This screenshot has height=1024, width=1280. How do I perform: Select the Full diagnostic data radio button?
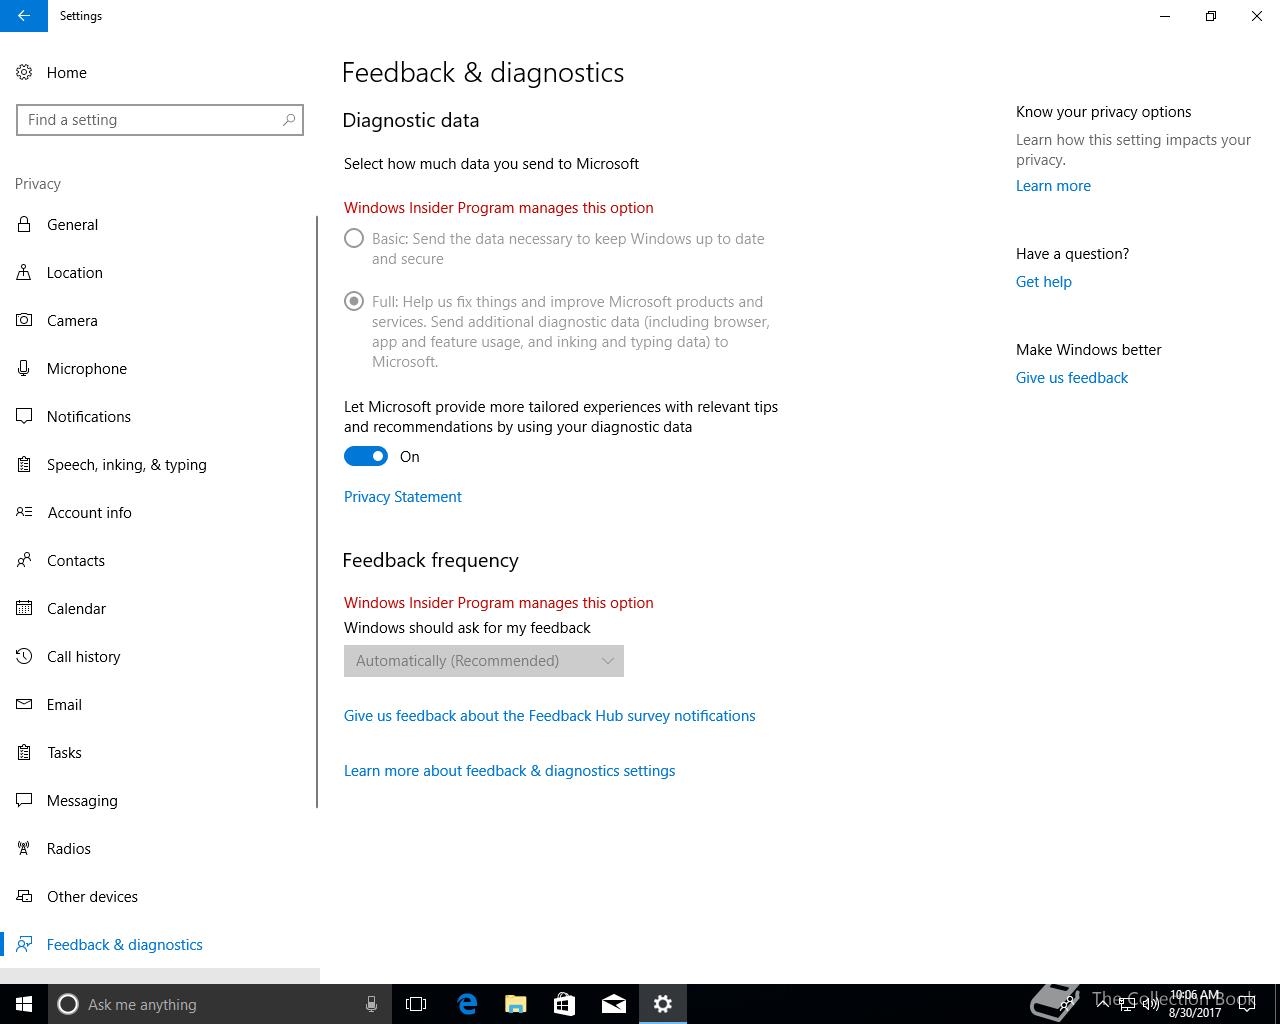click(354, 301)
